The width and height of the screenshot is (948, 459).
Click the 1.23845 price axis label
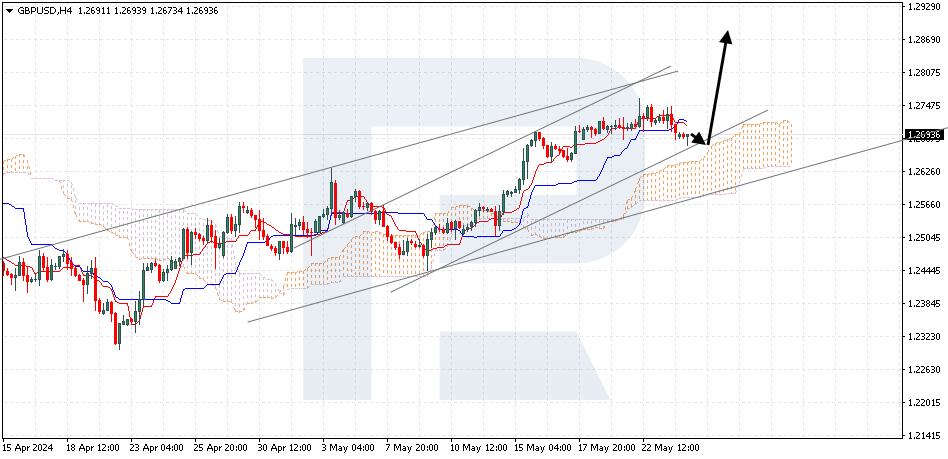coord(926,303)
